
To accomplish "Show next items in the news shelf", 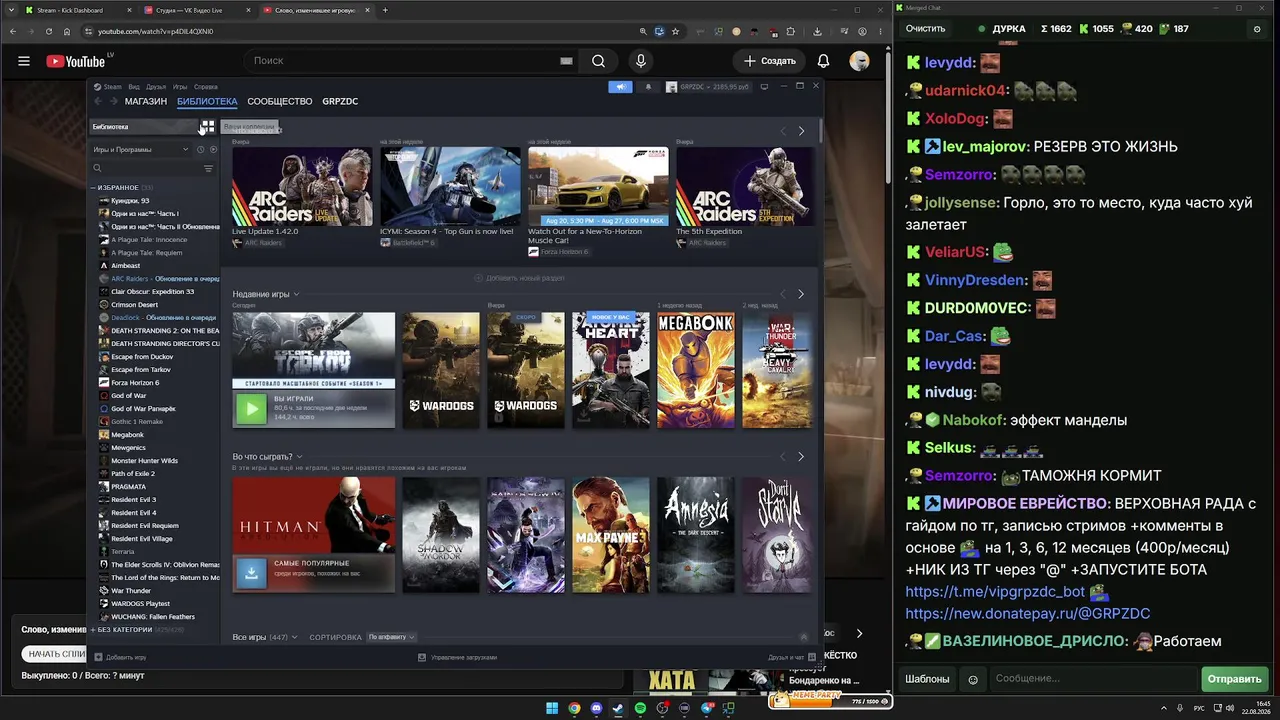I will click(801, 131).
